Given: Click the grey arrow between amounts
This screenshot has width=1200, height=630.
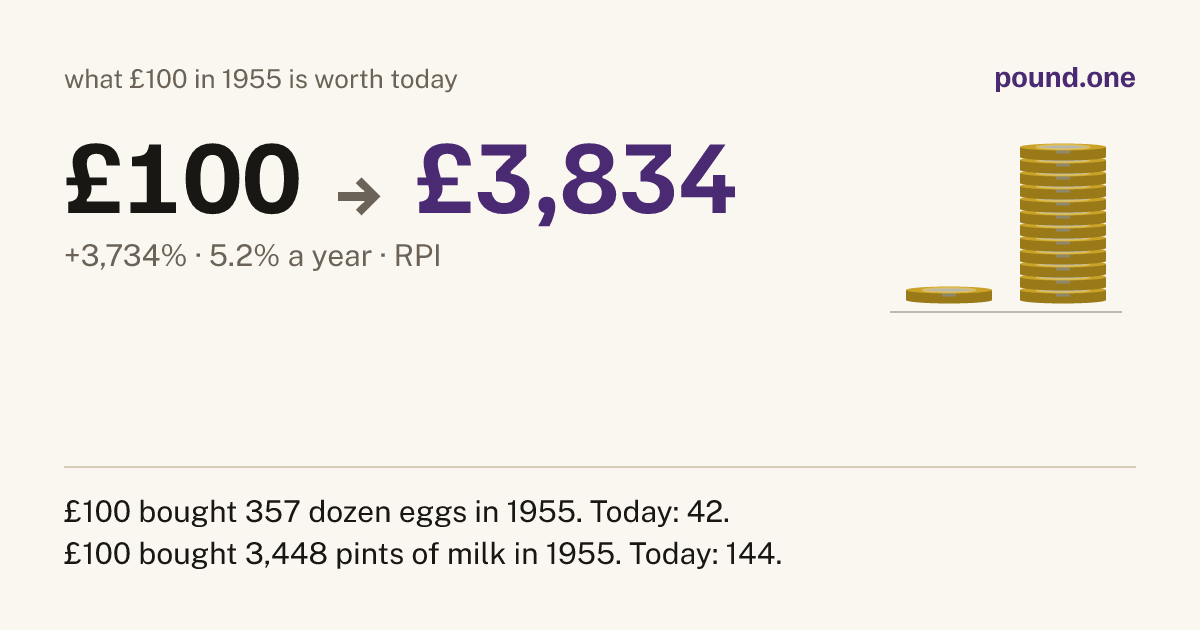Looking at the screenshot, I should 359,199.
